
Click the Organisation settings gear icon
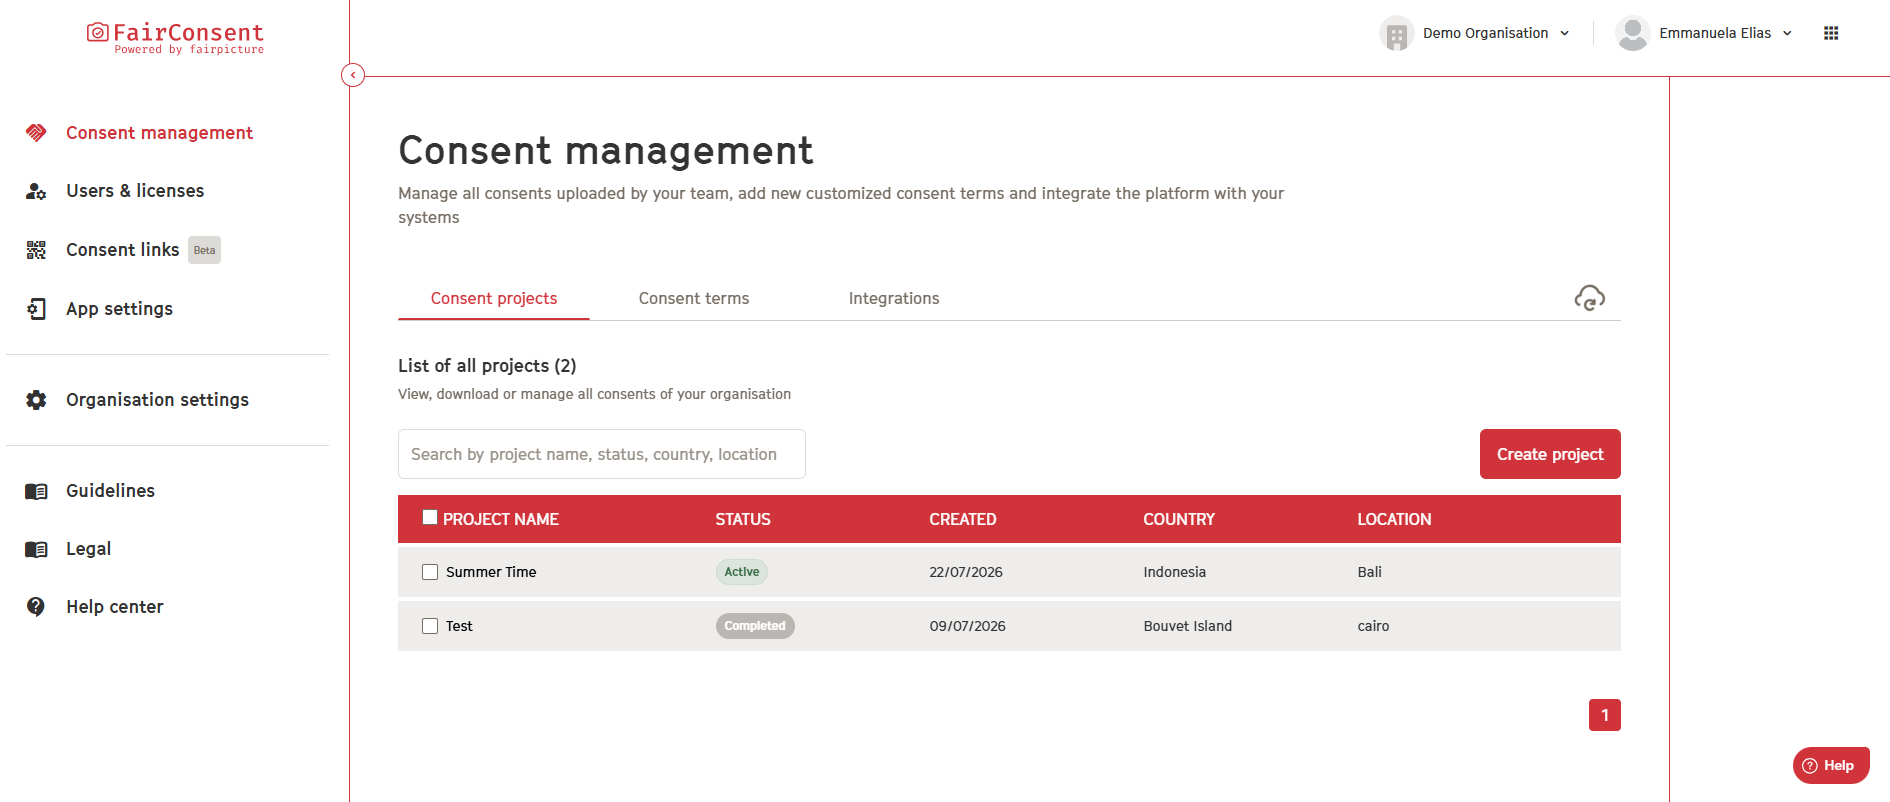[36, 400]
